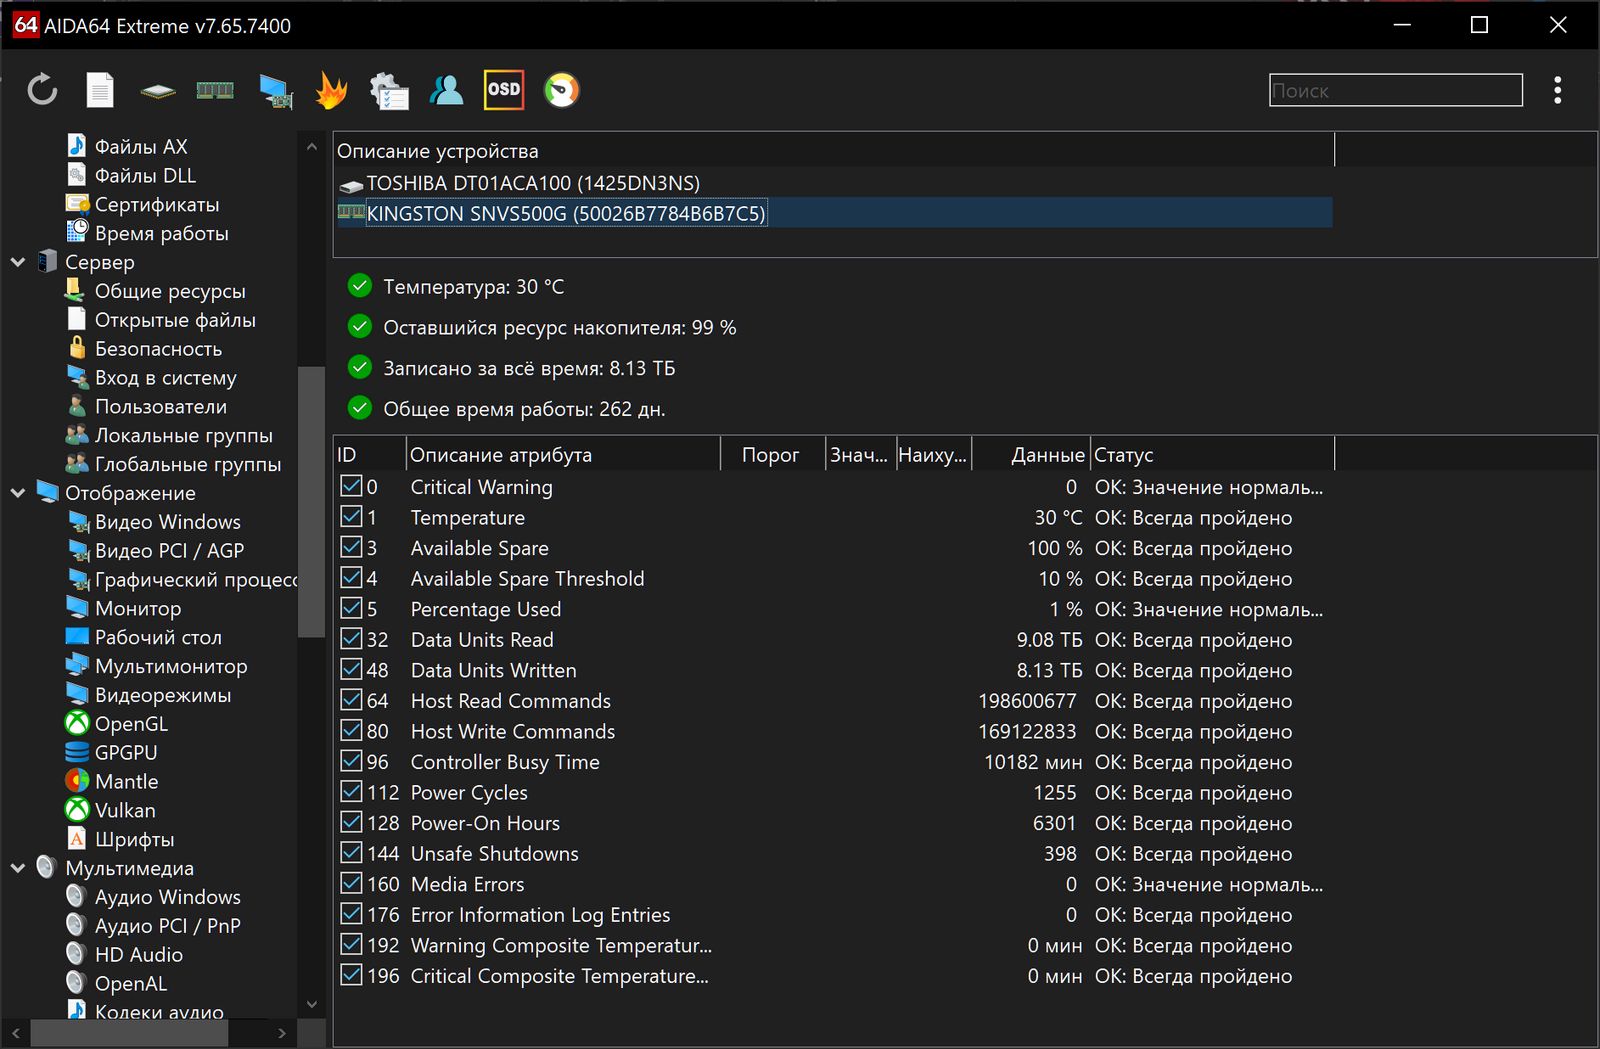
Task: Click the Поиск search field
Action: point(1395,90)
